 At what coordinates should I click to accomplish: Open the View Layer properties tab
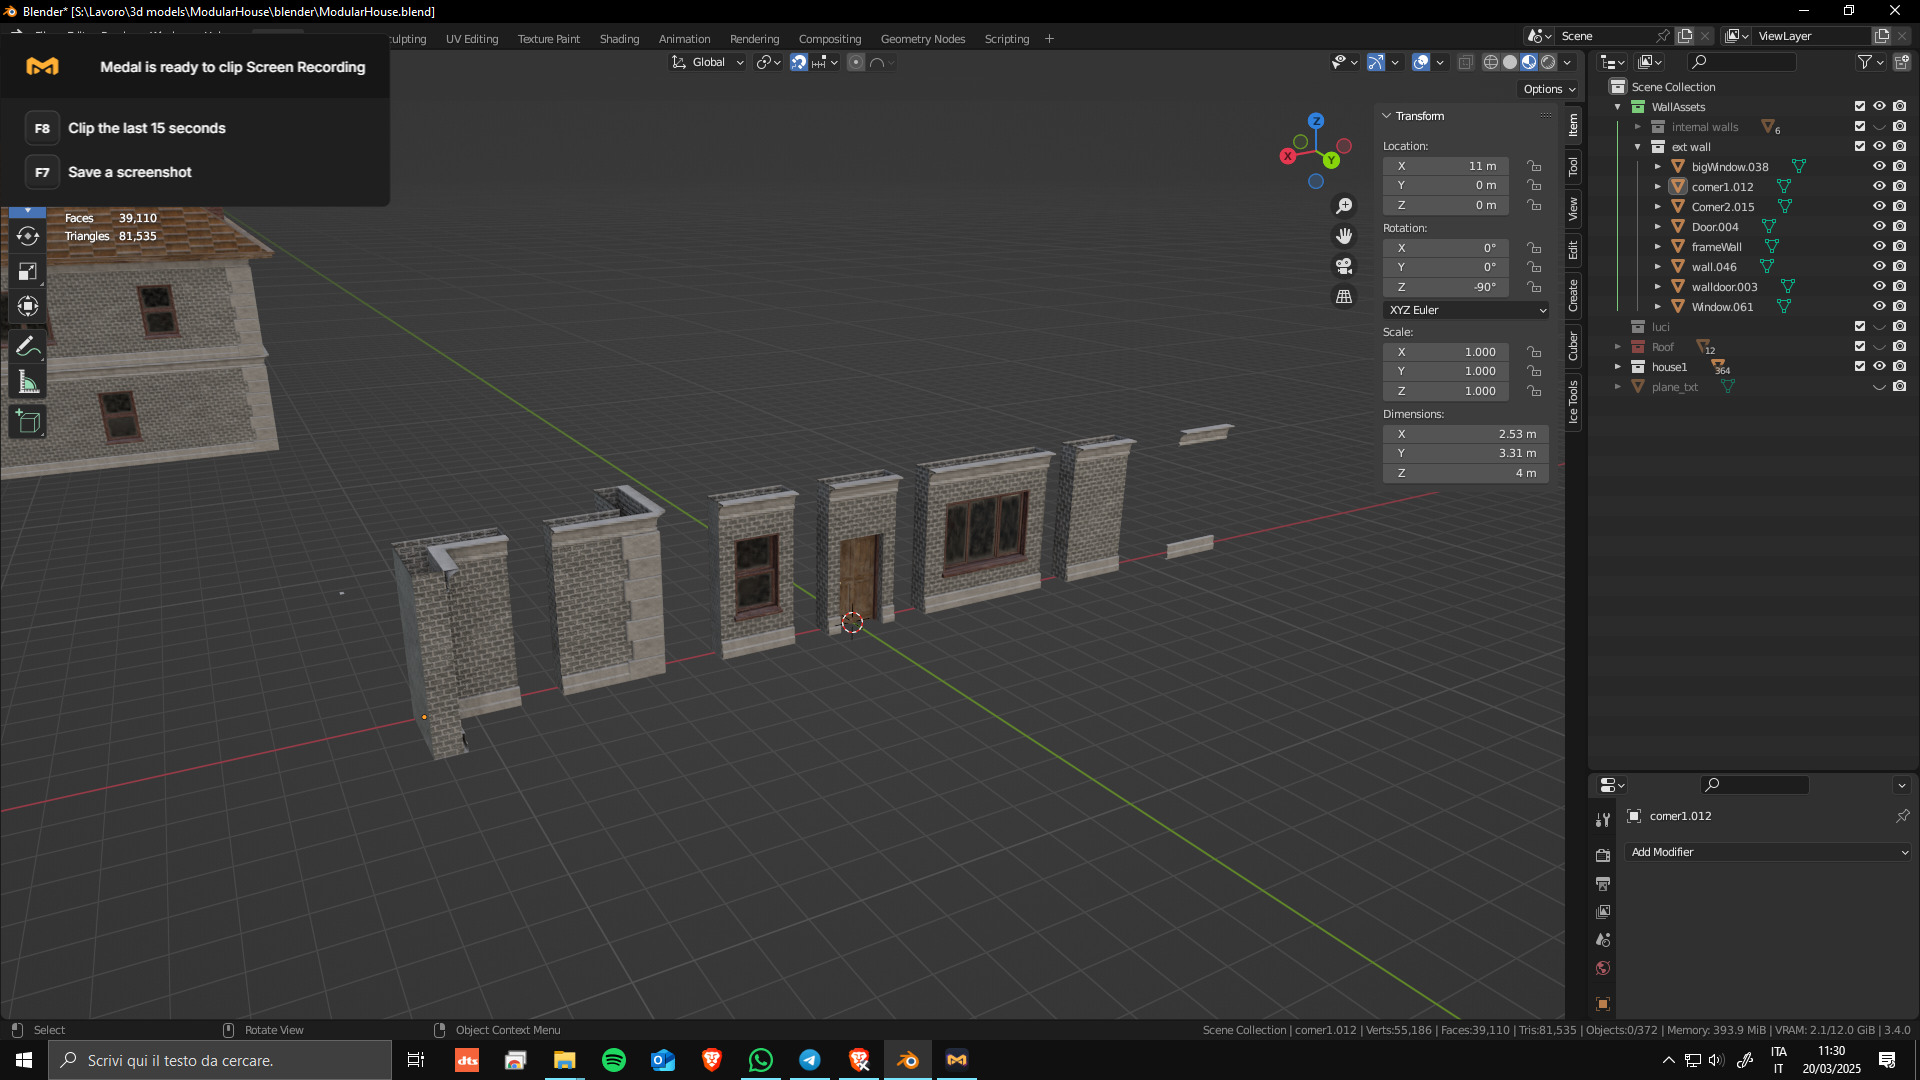[x=1603, y=912]
